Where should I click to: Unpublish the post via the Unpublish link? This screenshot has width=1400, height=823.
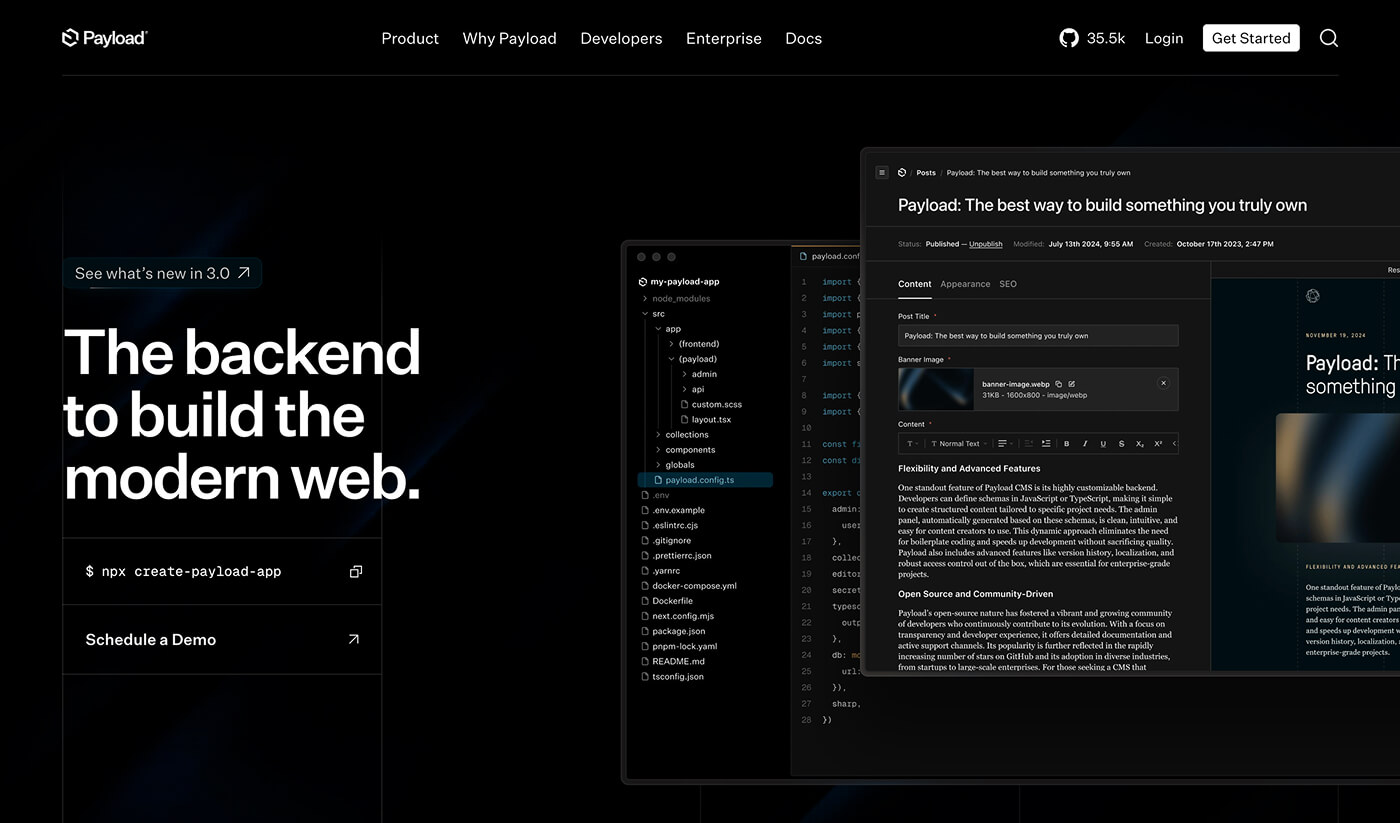(985, 243)
